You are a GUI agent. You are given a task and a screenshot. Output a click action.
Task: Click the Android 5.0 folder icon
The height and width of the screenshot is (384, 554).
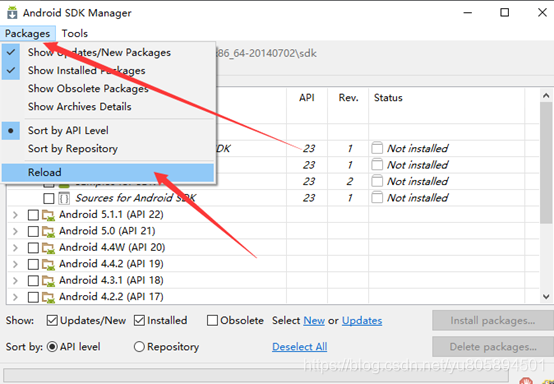[49, 231]
